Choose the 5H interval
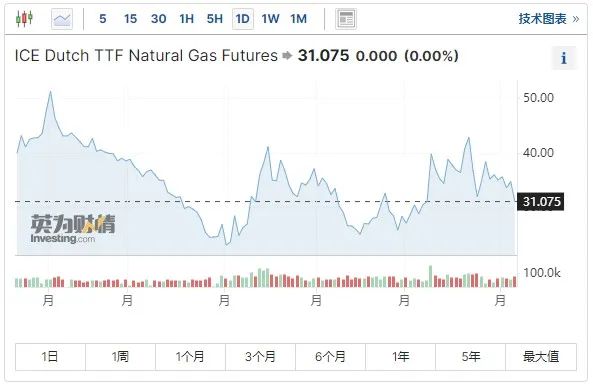This screenshot has width=593, height=387. (x=214, y=19)
